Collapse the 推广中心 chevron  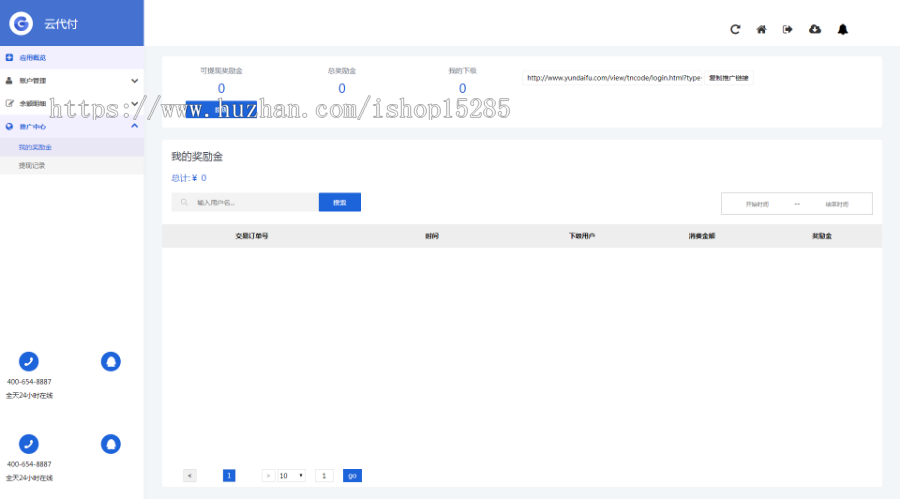pos(134,126)
